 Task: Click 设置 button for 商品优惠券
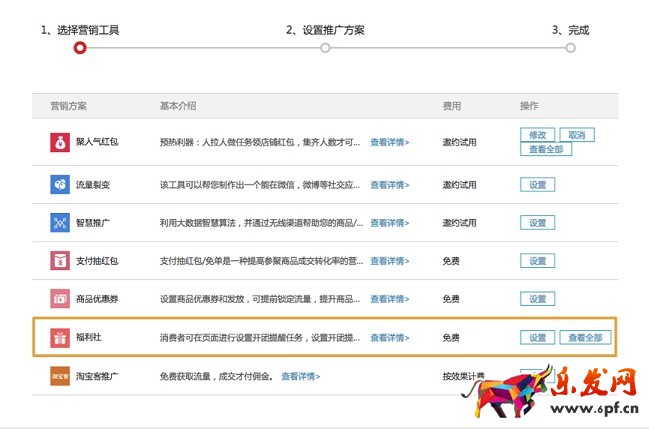click(537, 299)
